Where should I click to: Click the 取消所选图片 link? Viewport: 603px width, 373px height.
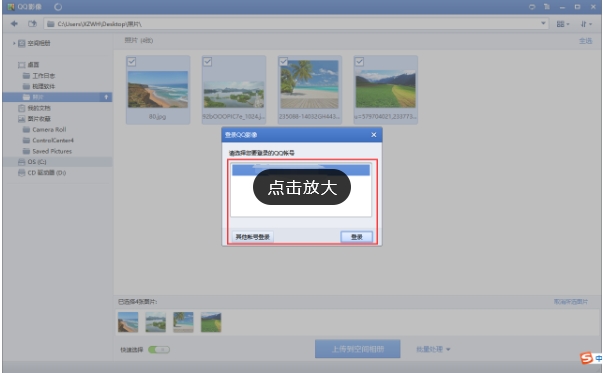coord(571,301)
